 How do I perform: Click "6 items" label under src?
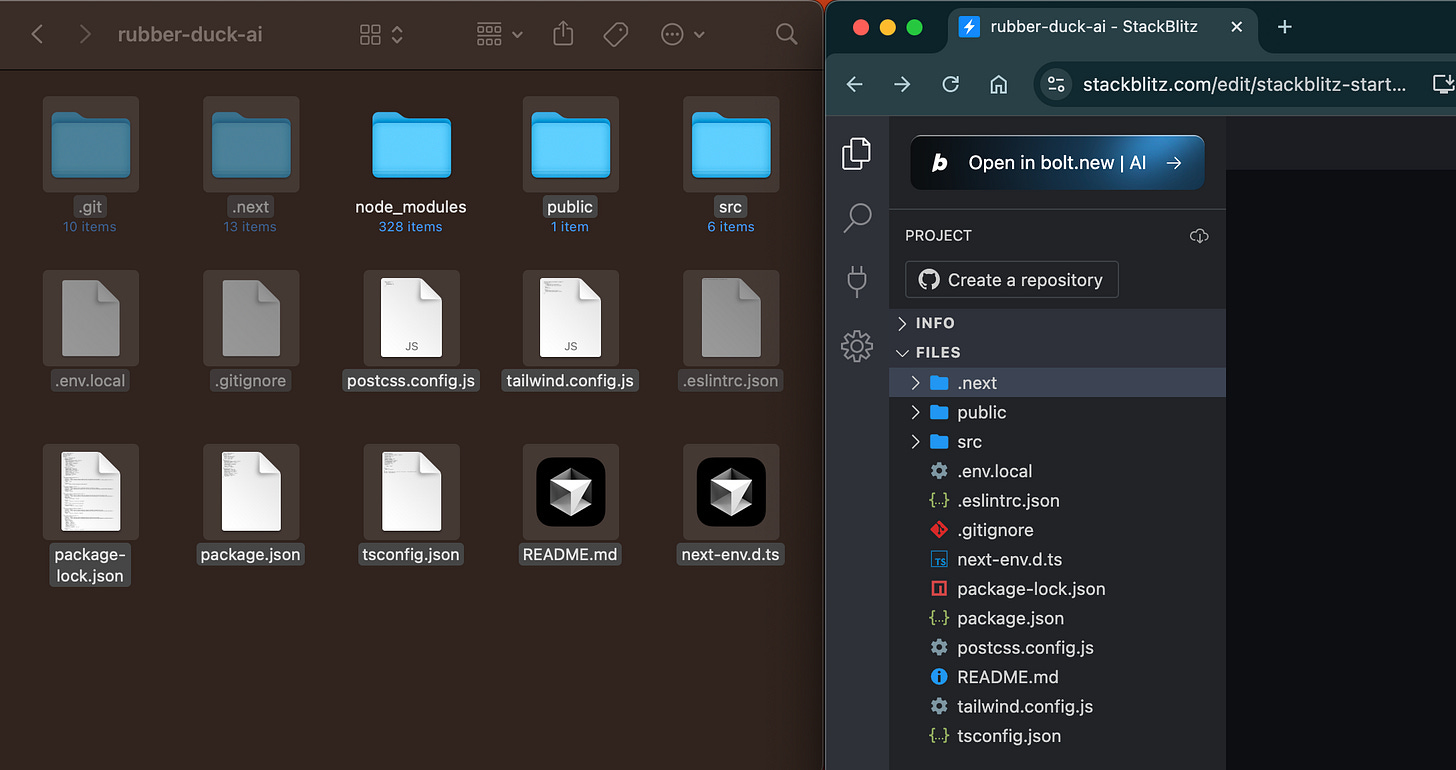[x=731, y=227]
